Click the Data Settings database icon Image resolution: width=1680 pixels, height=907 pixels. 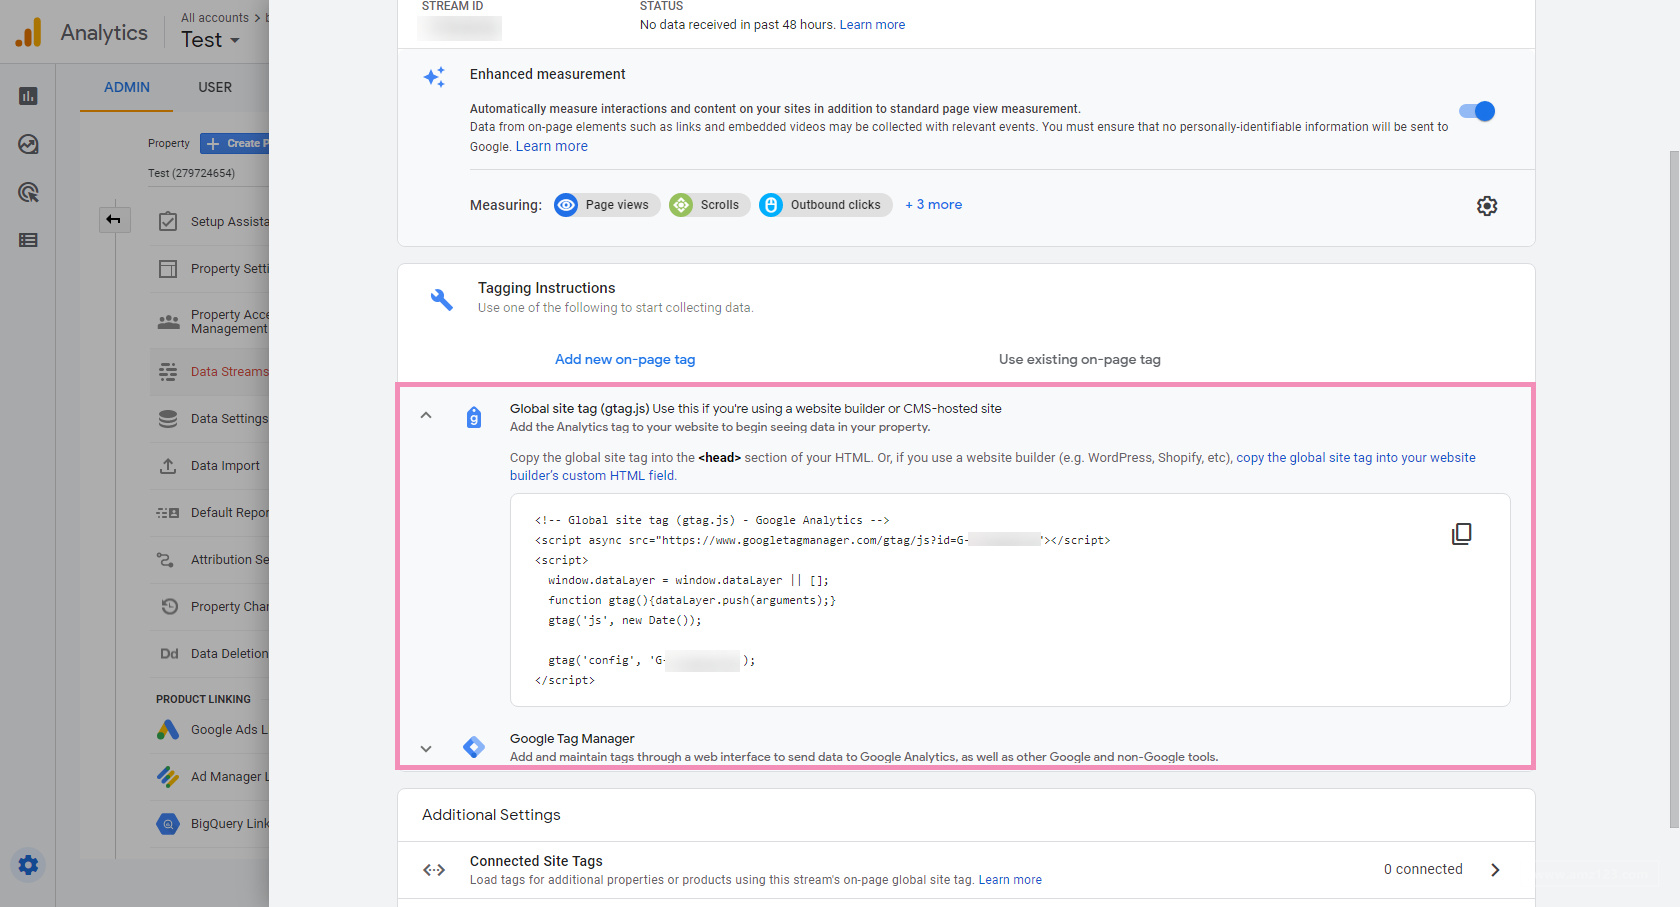pos(168,419)
